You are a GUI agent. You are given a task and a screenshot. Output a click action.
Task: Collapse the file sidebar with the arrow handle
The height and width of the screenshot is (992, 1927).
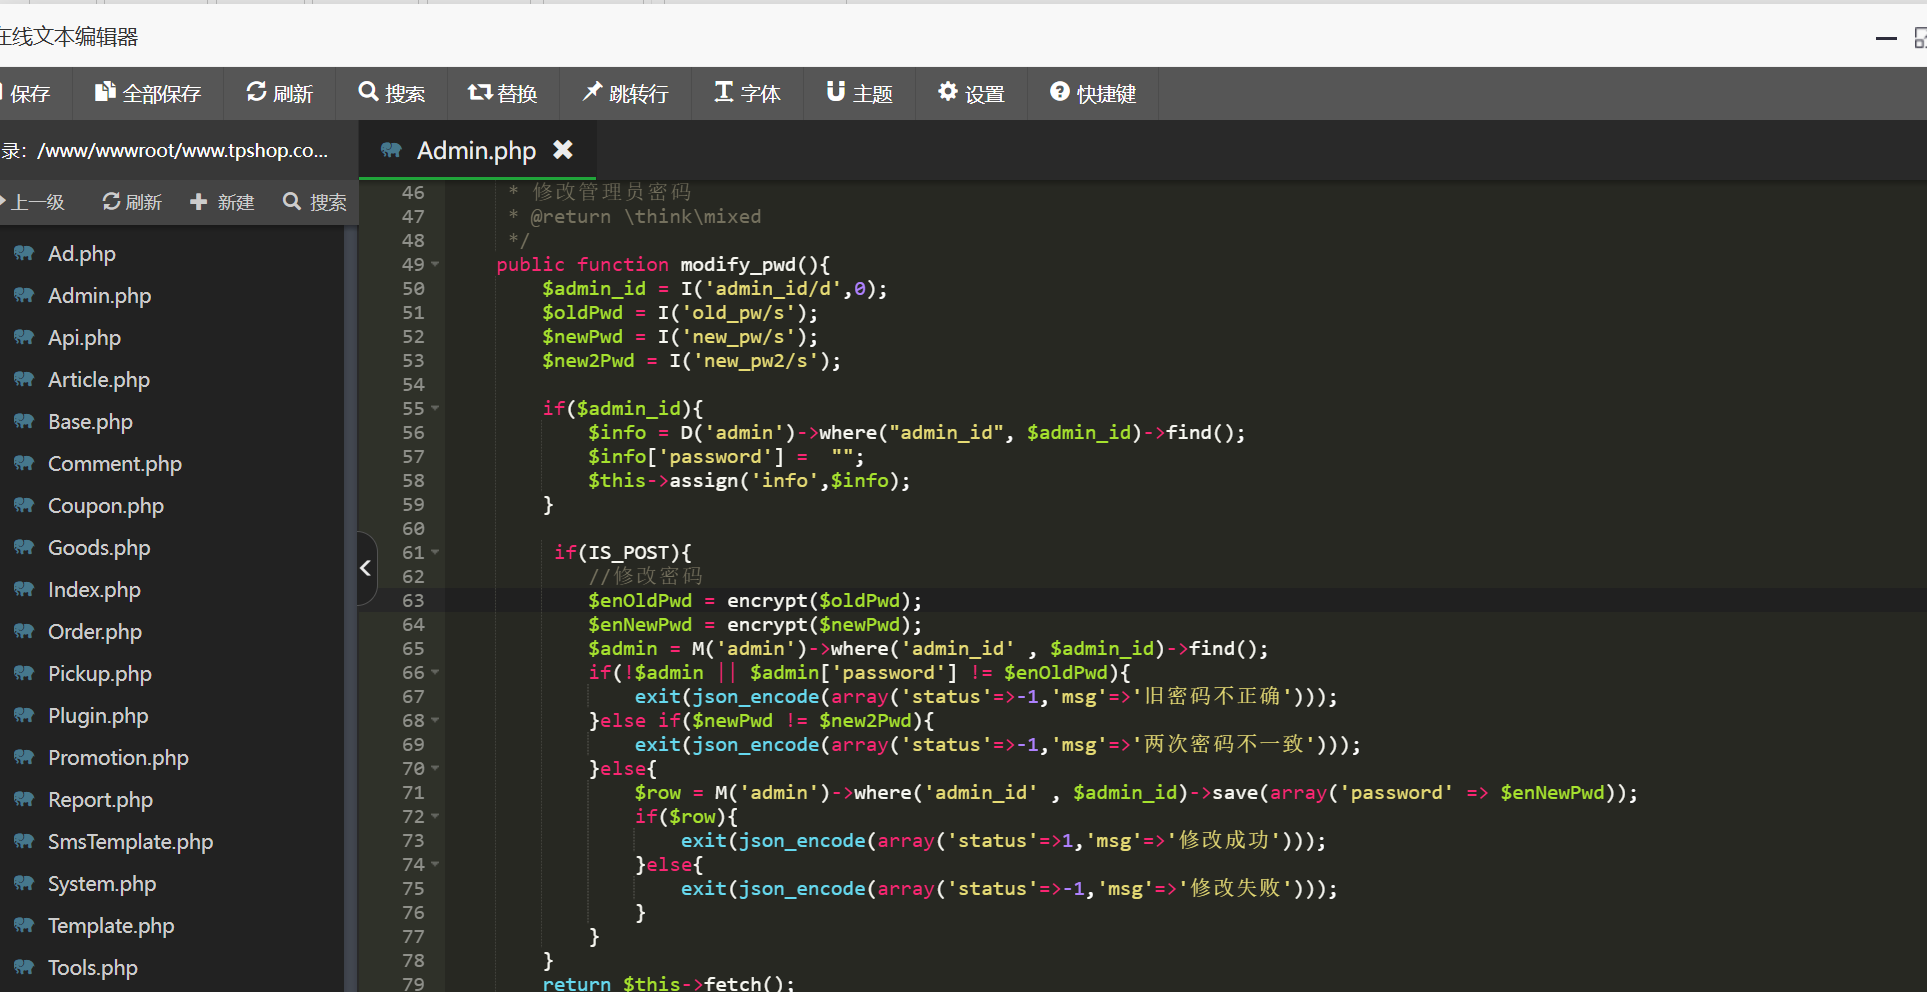366,568
